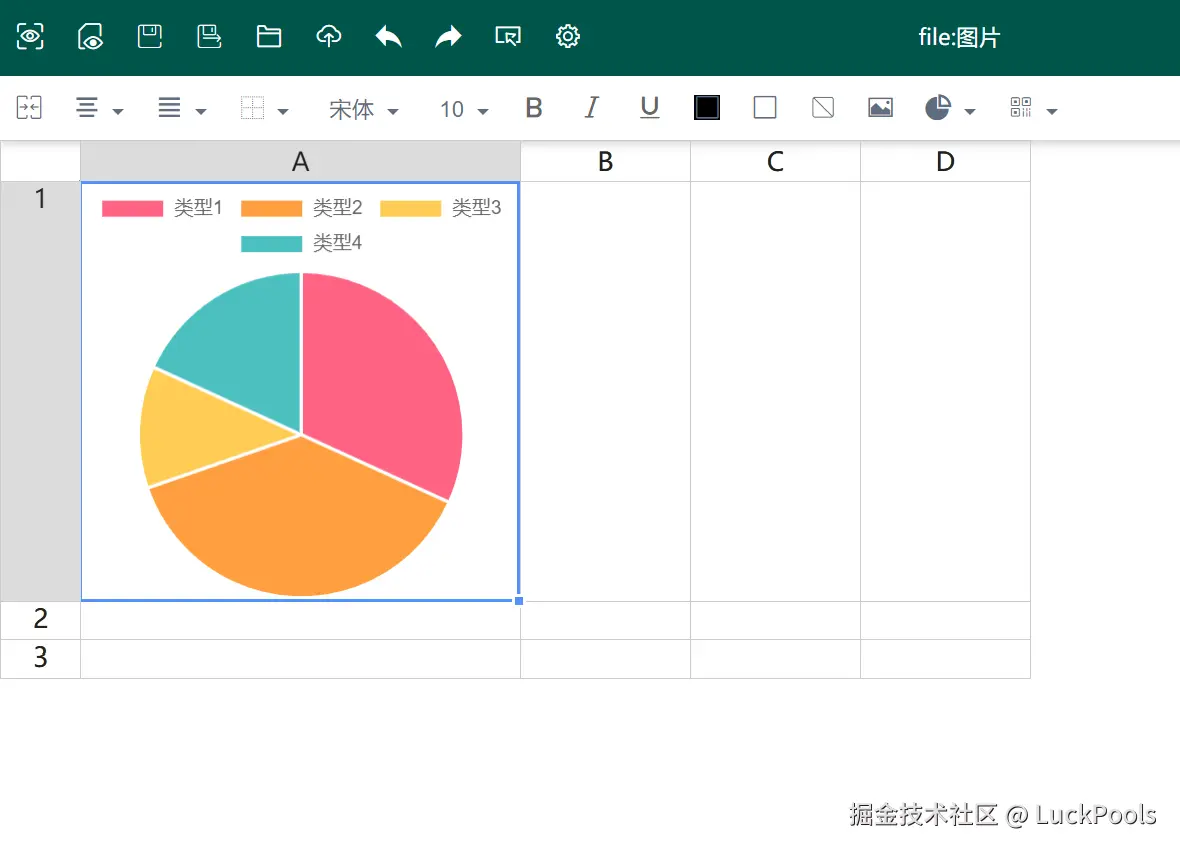This screenshot has width=1180, height=852.
Task: Open the white background color swatch
Action: click(765, 108)
